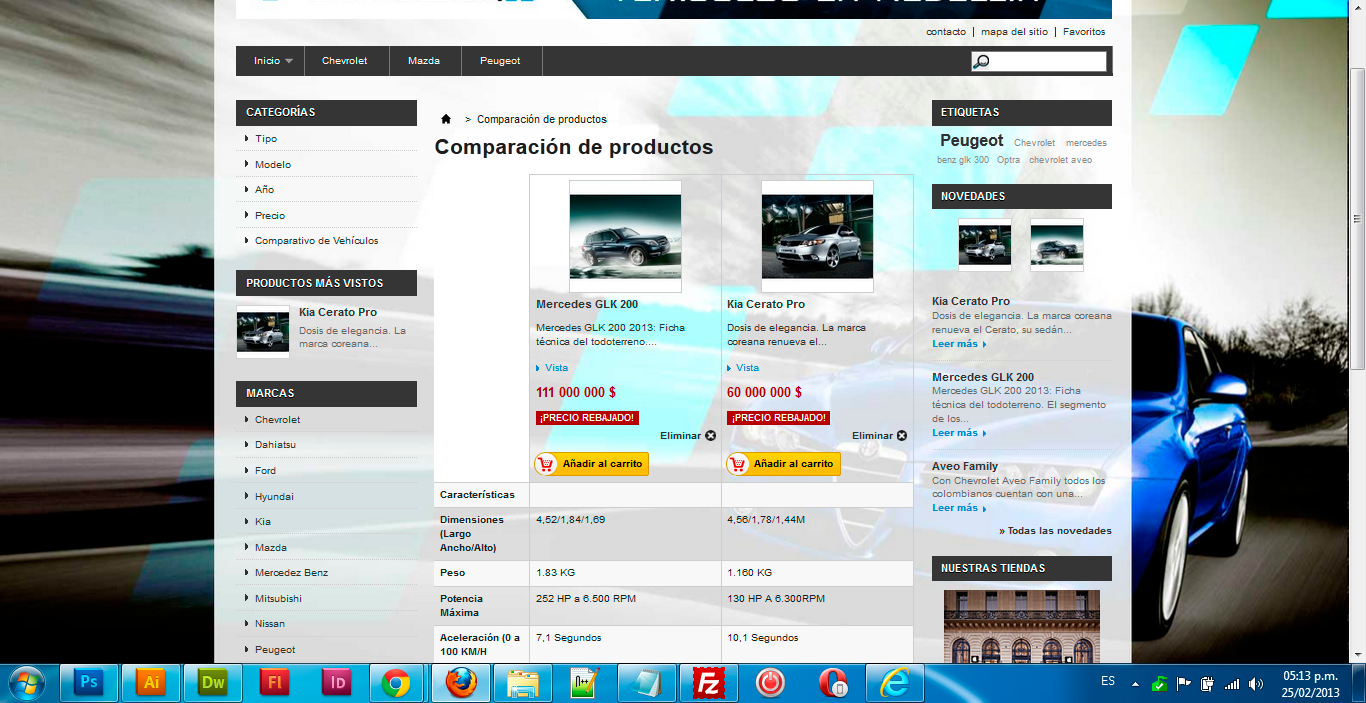
Task: Click Aveo Family novedades title
Action: coord(965,466)
